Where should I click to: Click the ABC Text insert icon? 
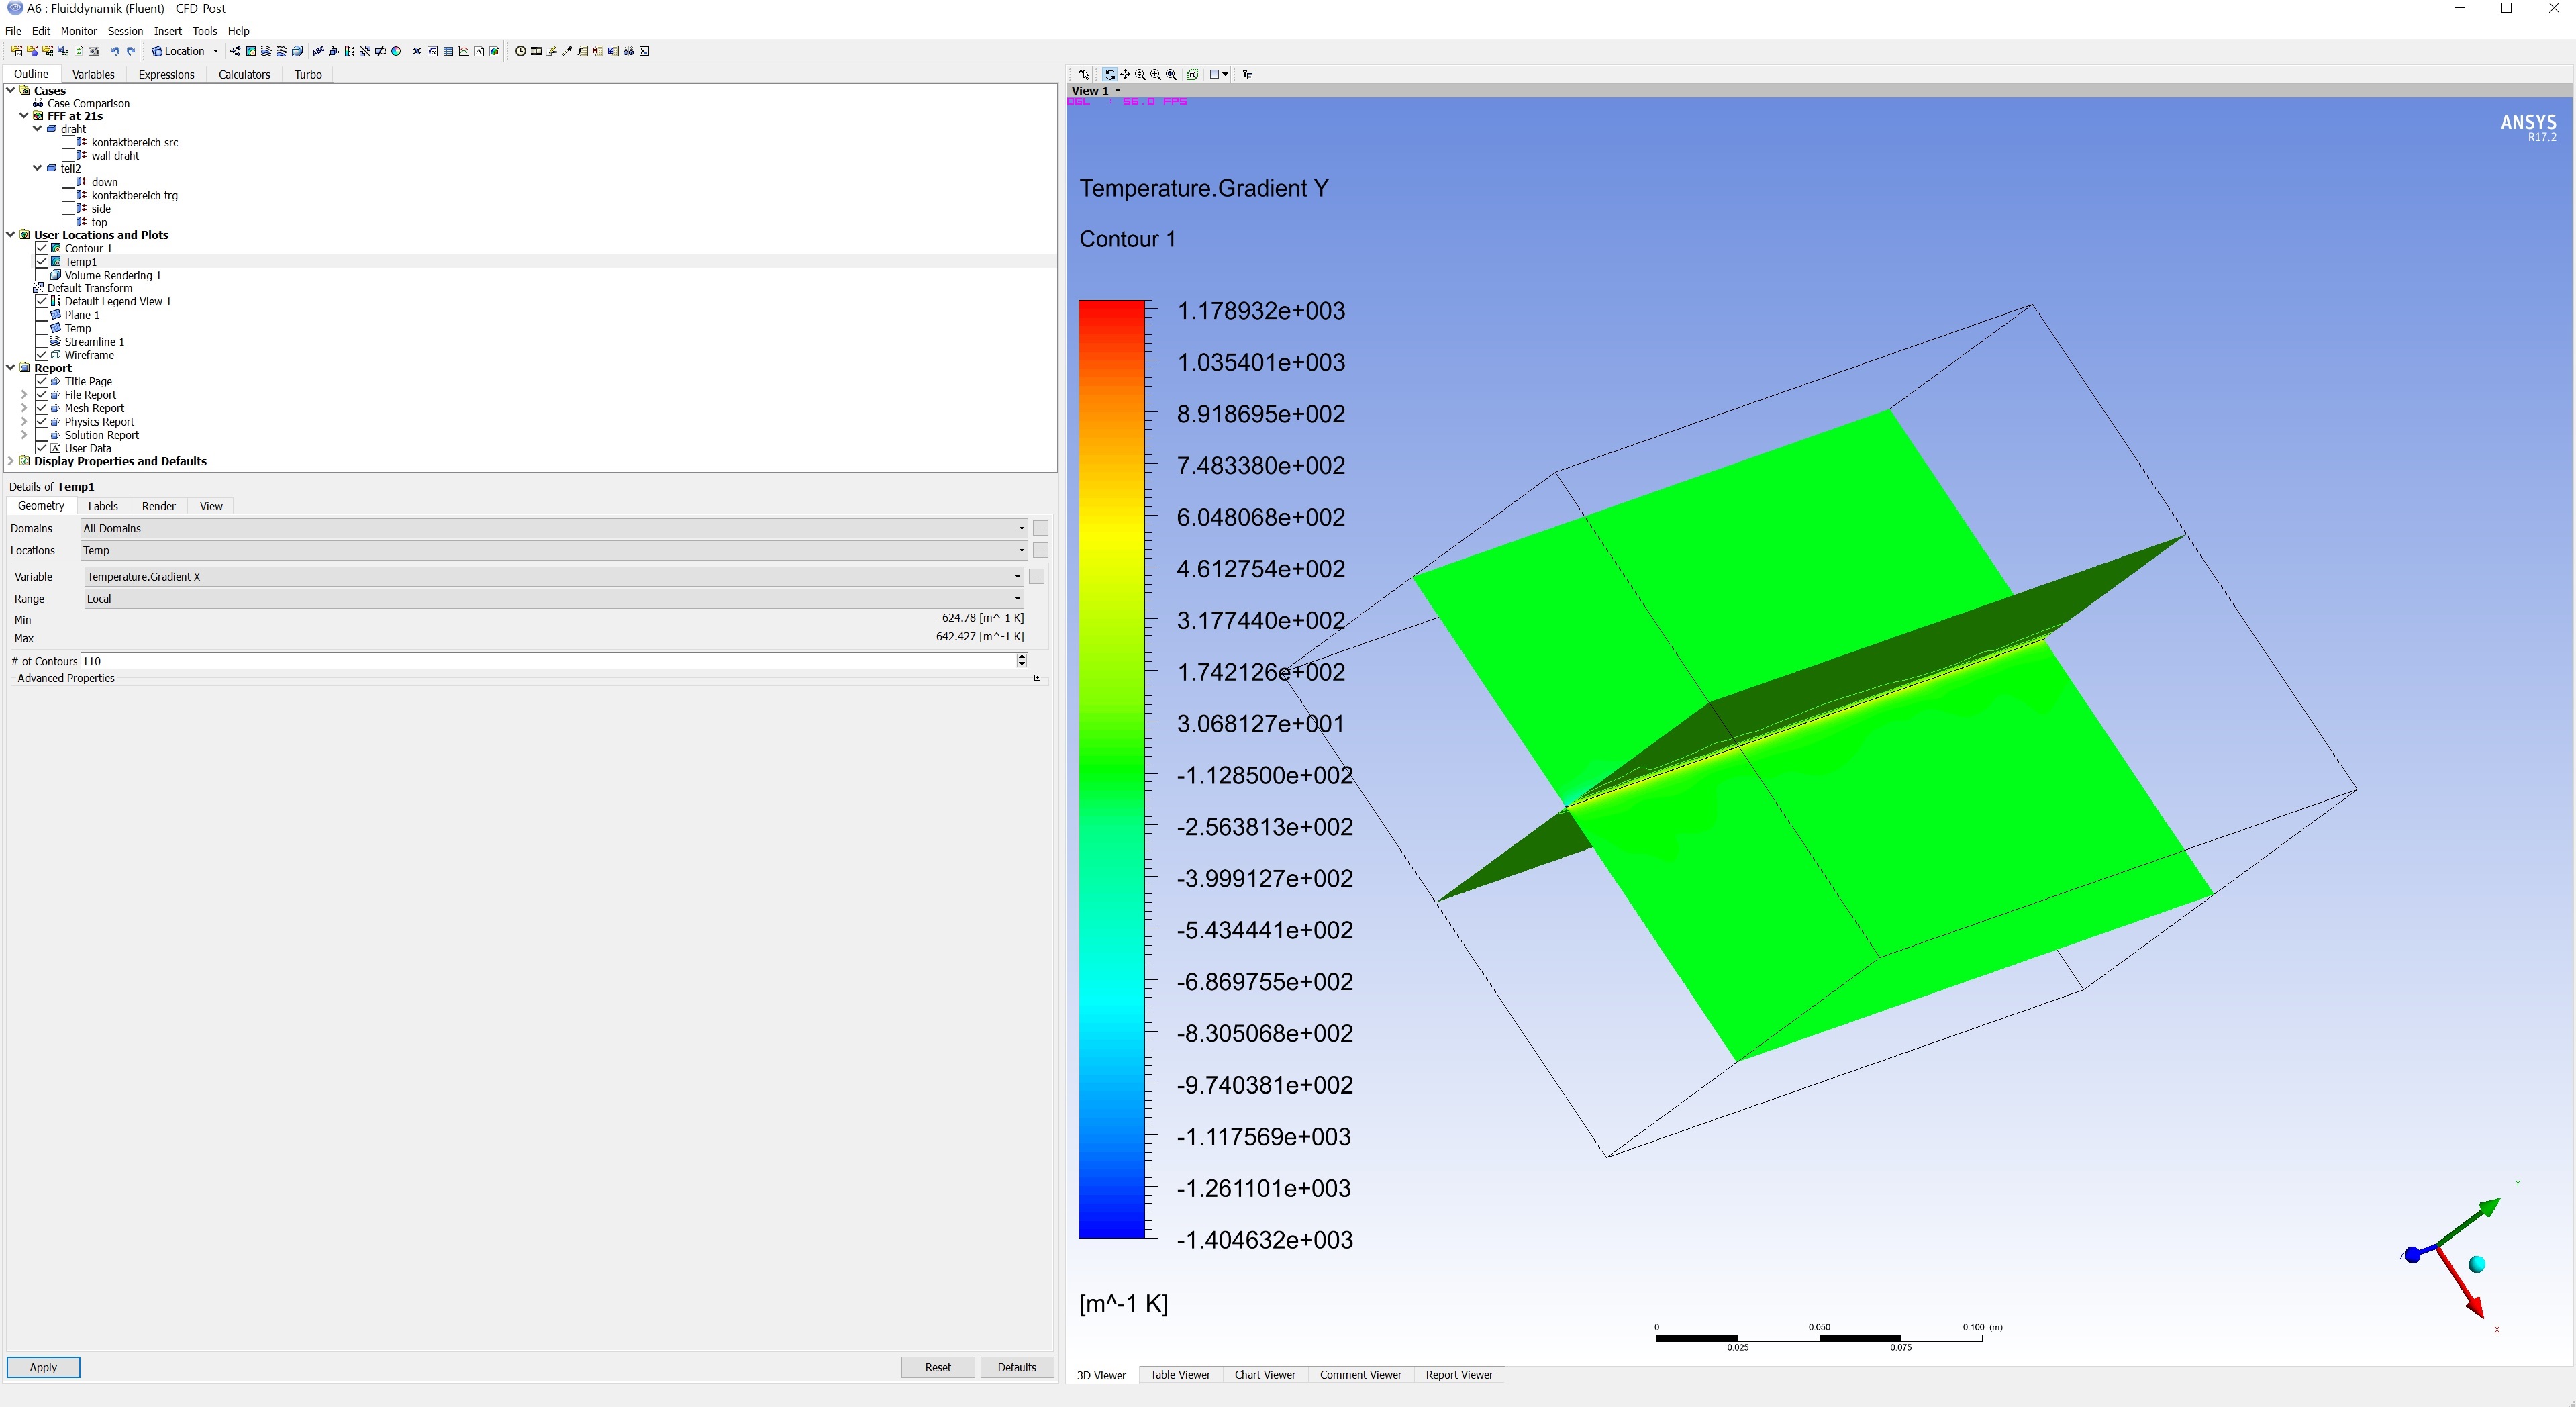tap(318, 51)
